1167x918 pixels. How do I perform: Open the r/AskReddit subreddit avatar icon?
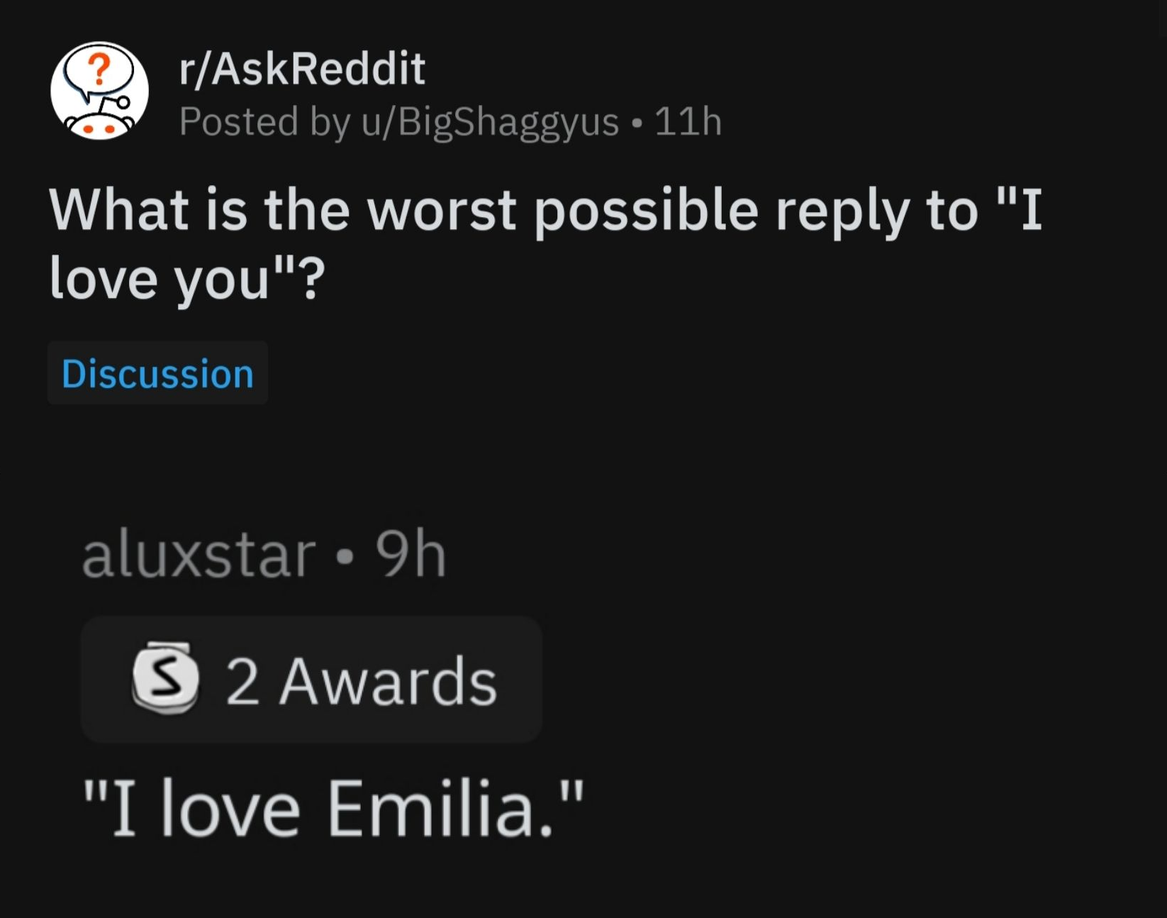tap(100, 90)
